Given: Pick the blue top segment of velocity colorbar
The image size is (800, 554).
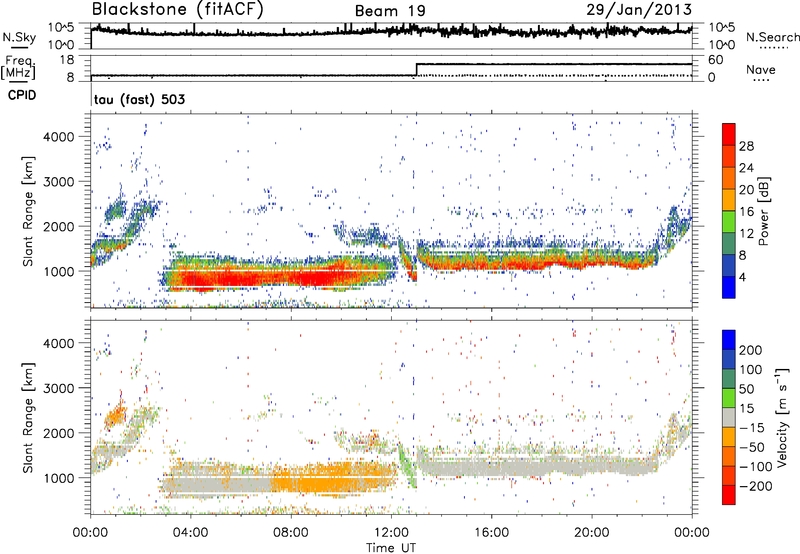Looking at the screenshot, I should coord(729,340).
